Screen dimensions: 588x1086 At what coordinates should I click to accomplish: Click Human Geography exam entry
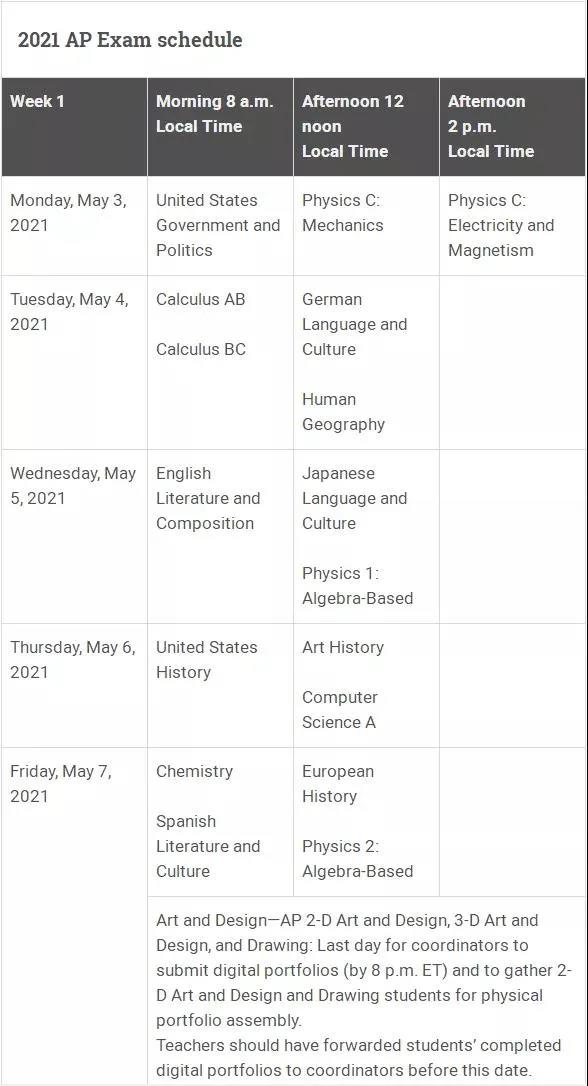point(344,411)
